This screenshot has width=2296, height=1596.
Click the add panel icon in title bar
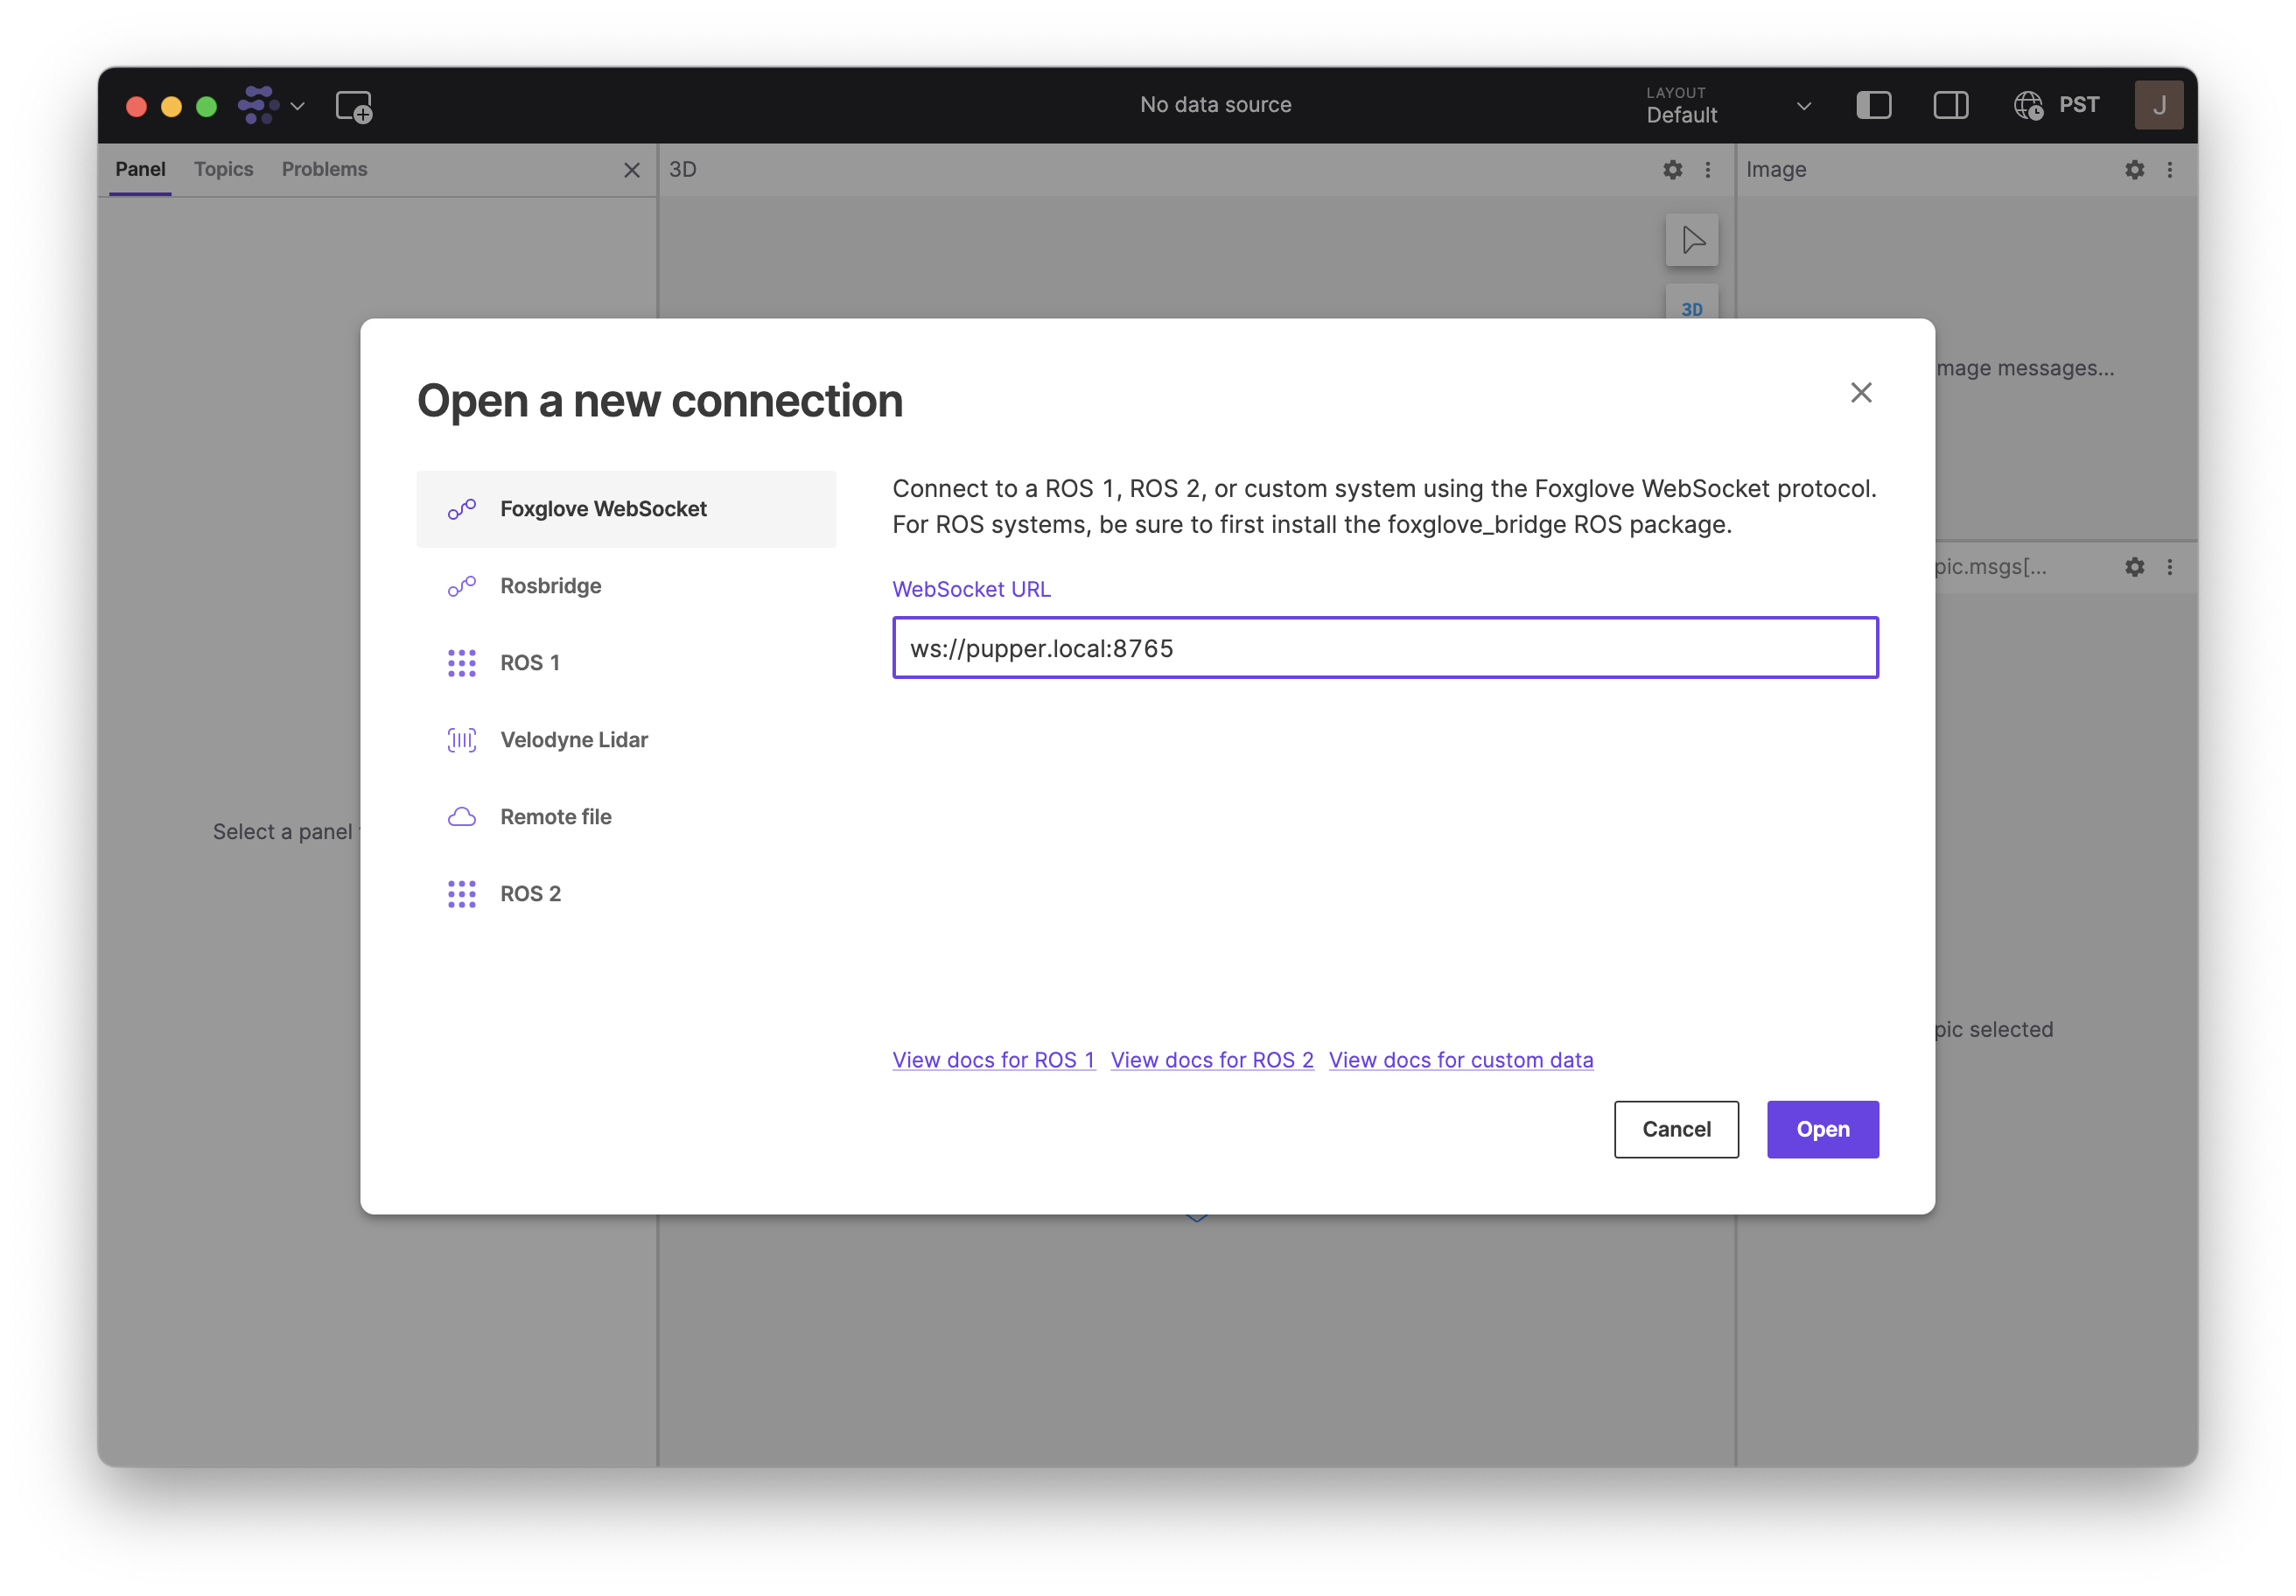354,106
